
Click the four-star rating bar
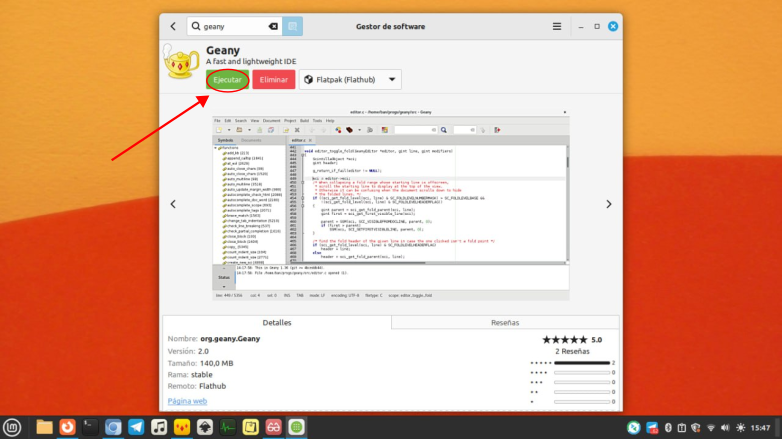point(582,373)
